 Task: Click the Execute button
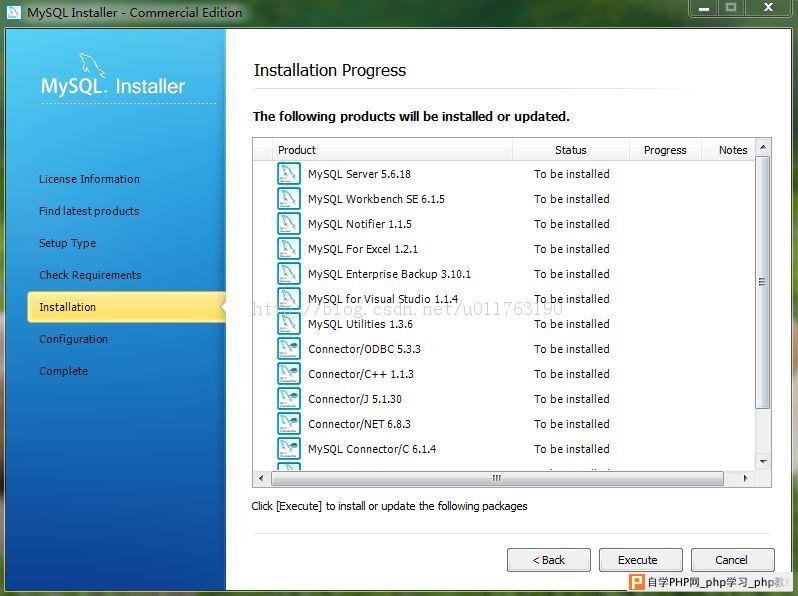tap(640, 560)
